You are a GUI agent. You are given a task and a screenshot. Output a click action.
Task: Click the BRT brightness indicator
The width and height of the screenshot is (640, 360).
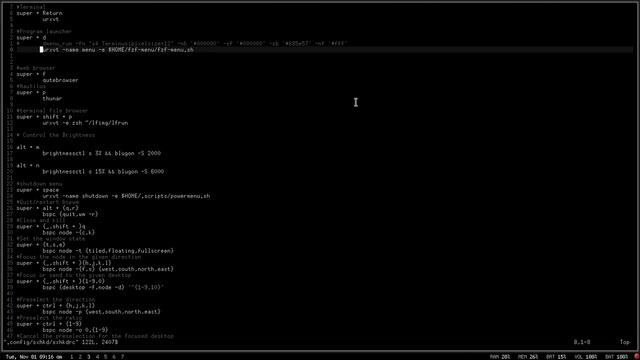click(556, 357)
